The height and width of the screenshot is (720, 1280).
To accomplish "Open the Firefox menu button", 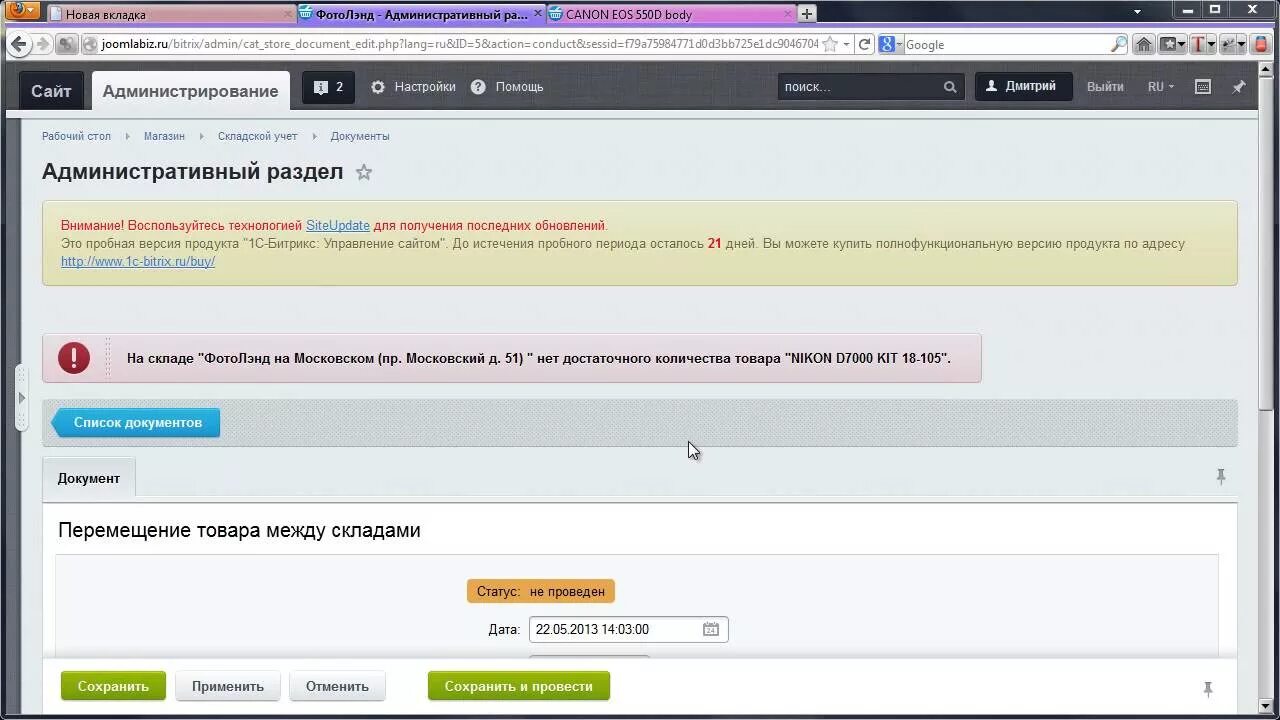I will point(23,11).
